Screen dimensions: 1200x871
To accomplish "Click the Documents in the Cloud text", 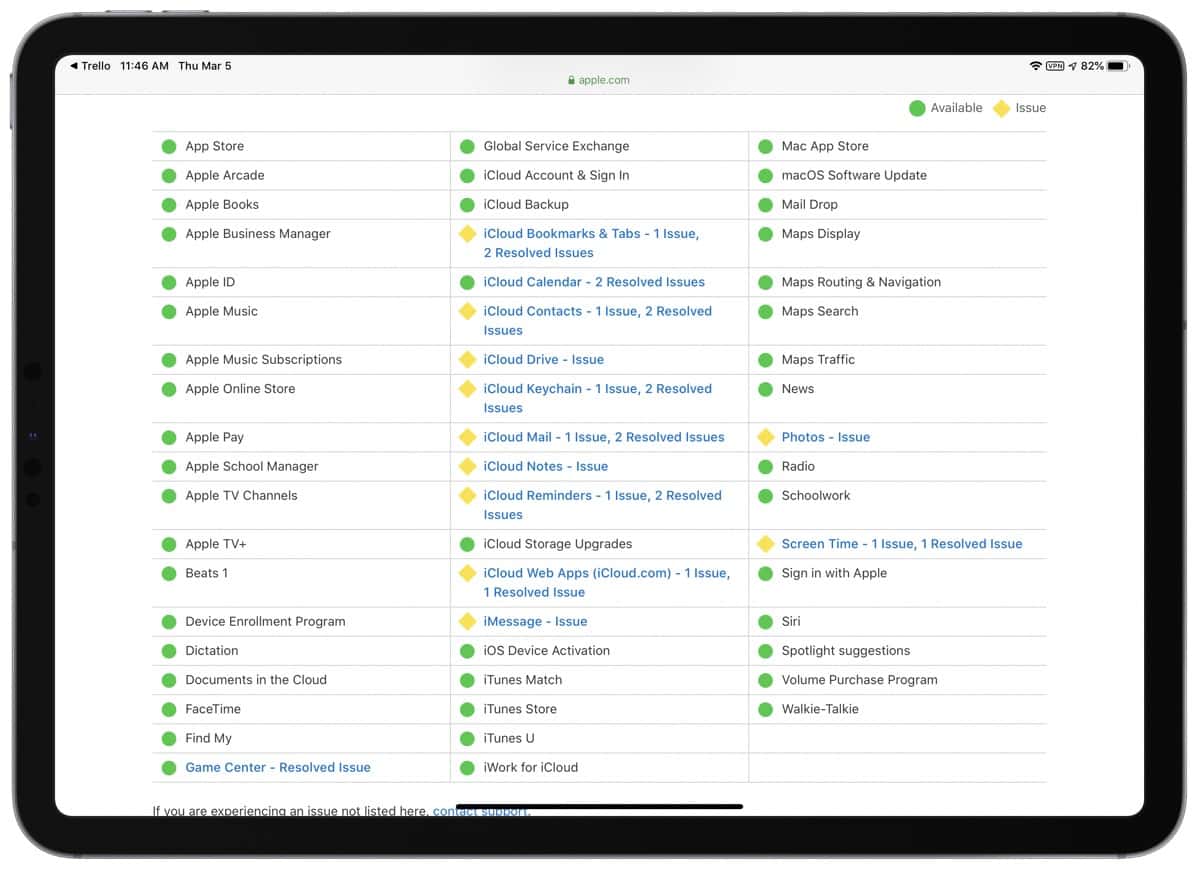I will point(256,679).
